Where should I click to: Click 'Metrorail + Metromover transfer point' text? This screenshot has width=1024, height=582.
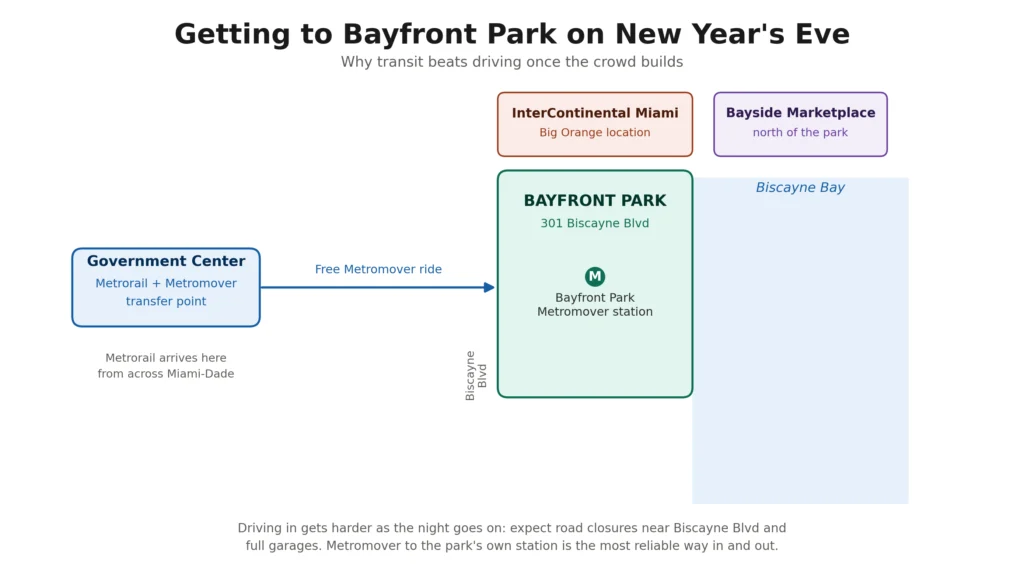pos(166,292)
